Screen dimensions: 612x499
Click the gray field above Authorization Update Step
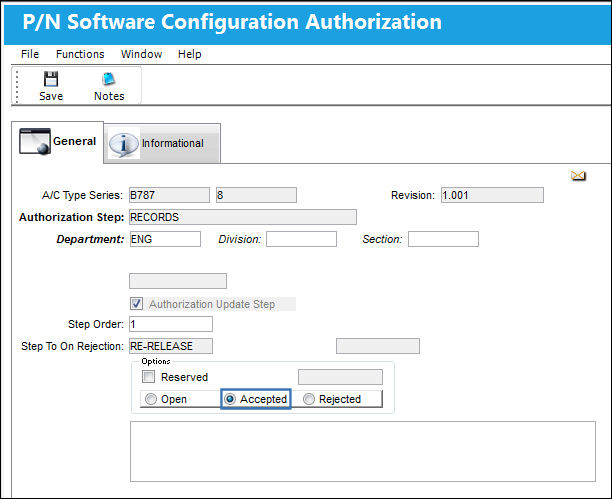tap(178, 281)
